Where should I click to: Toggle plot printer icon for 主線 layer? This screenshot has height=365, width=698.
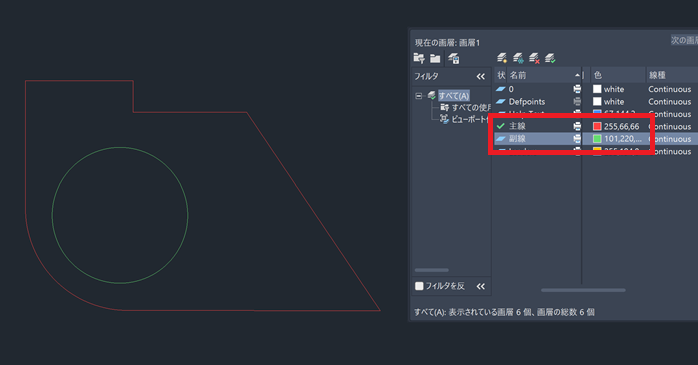[577, 126]
